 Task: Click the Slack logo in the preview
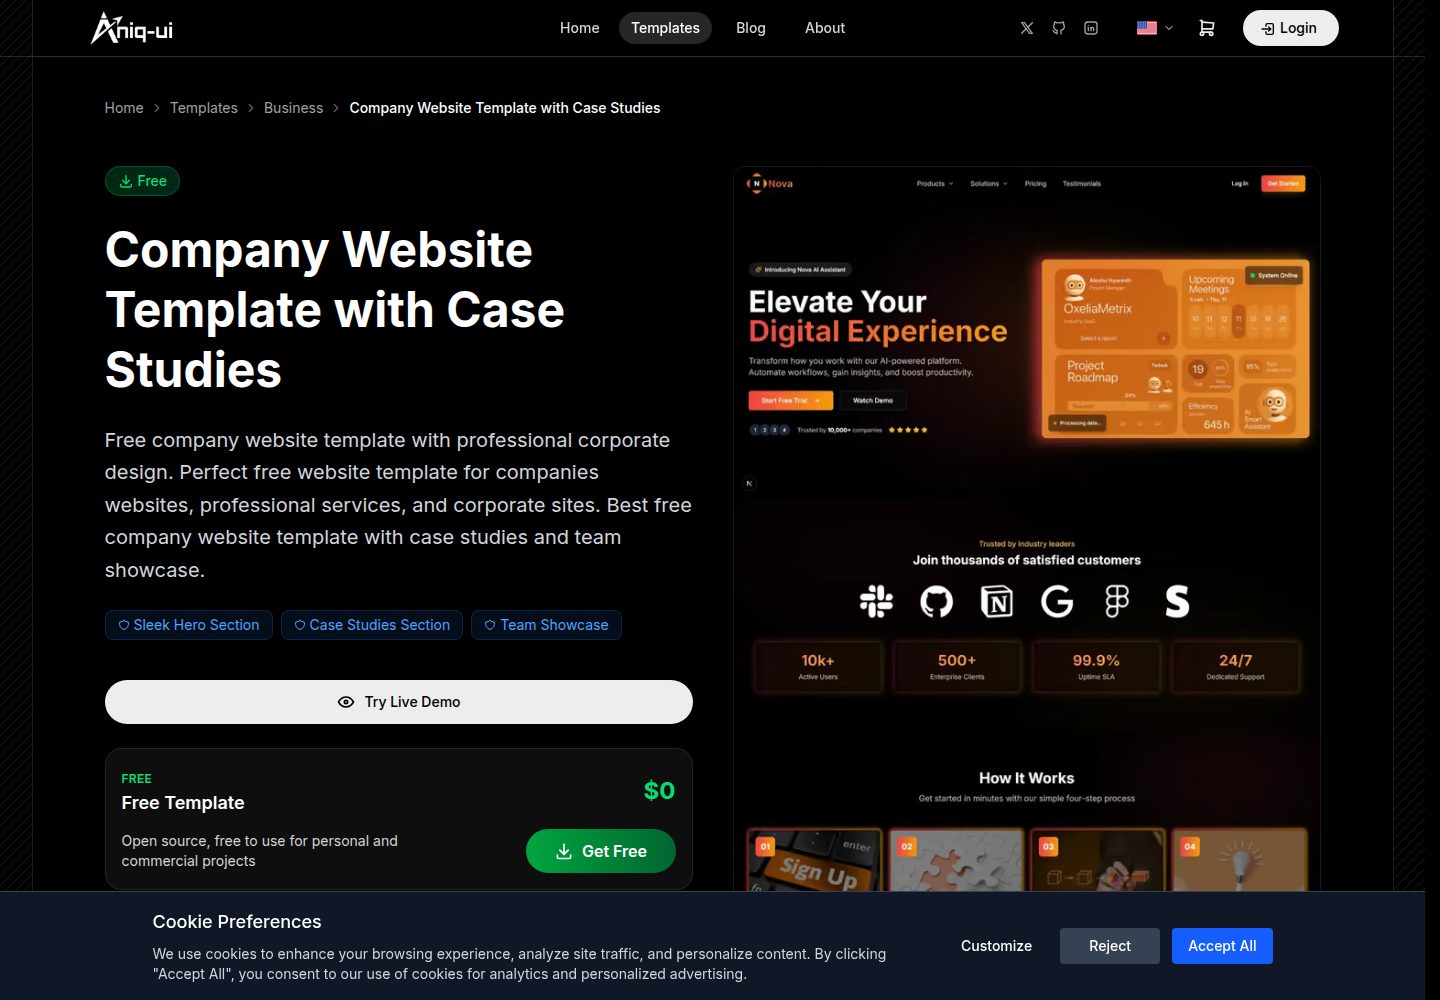(x=876, y=601)
